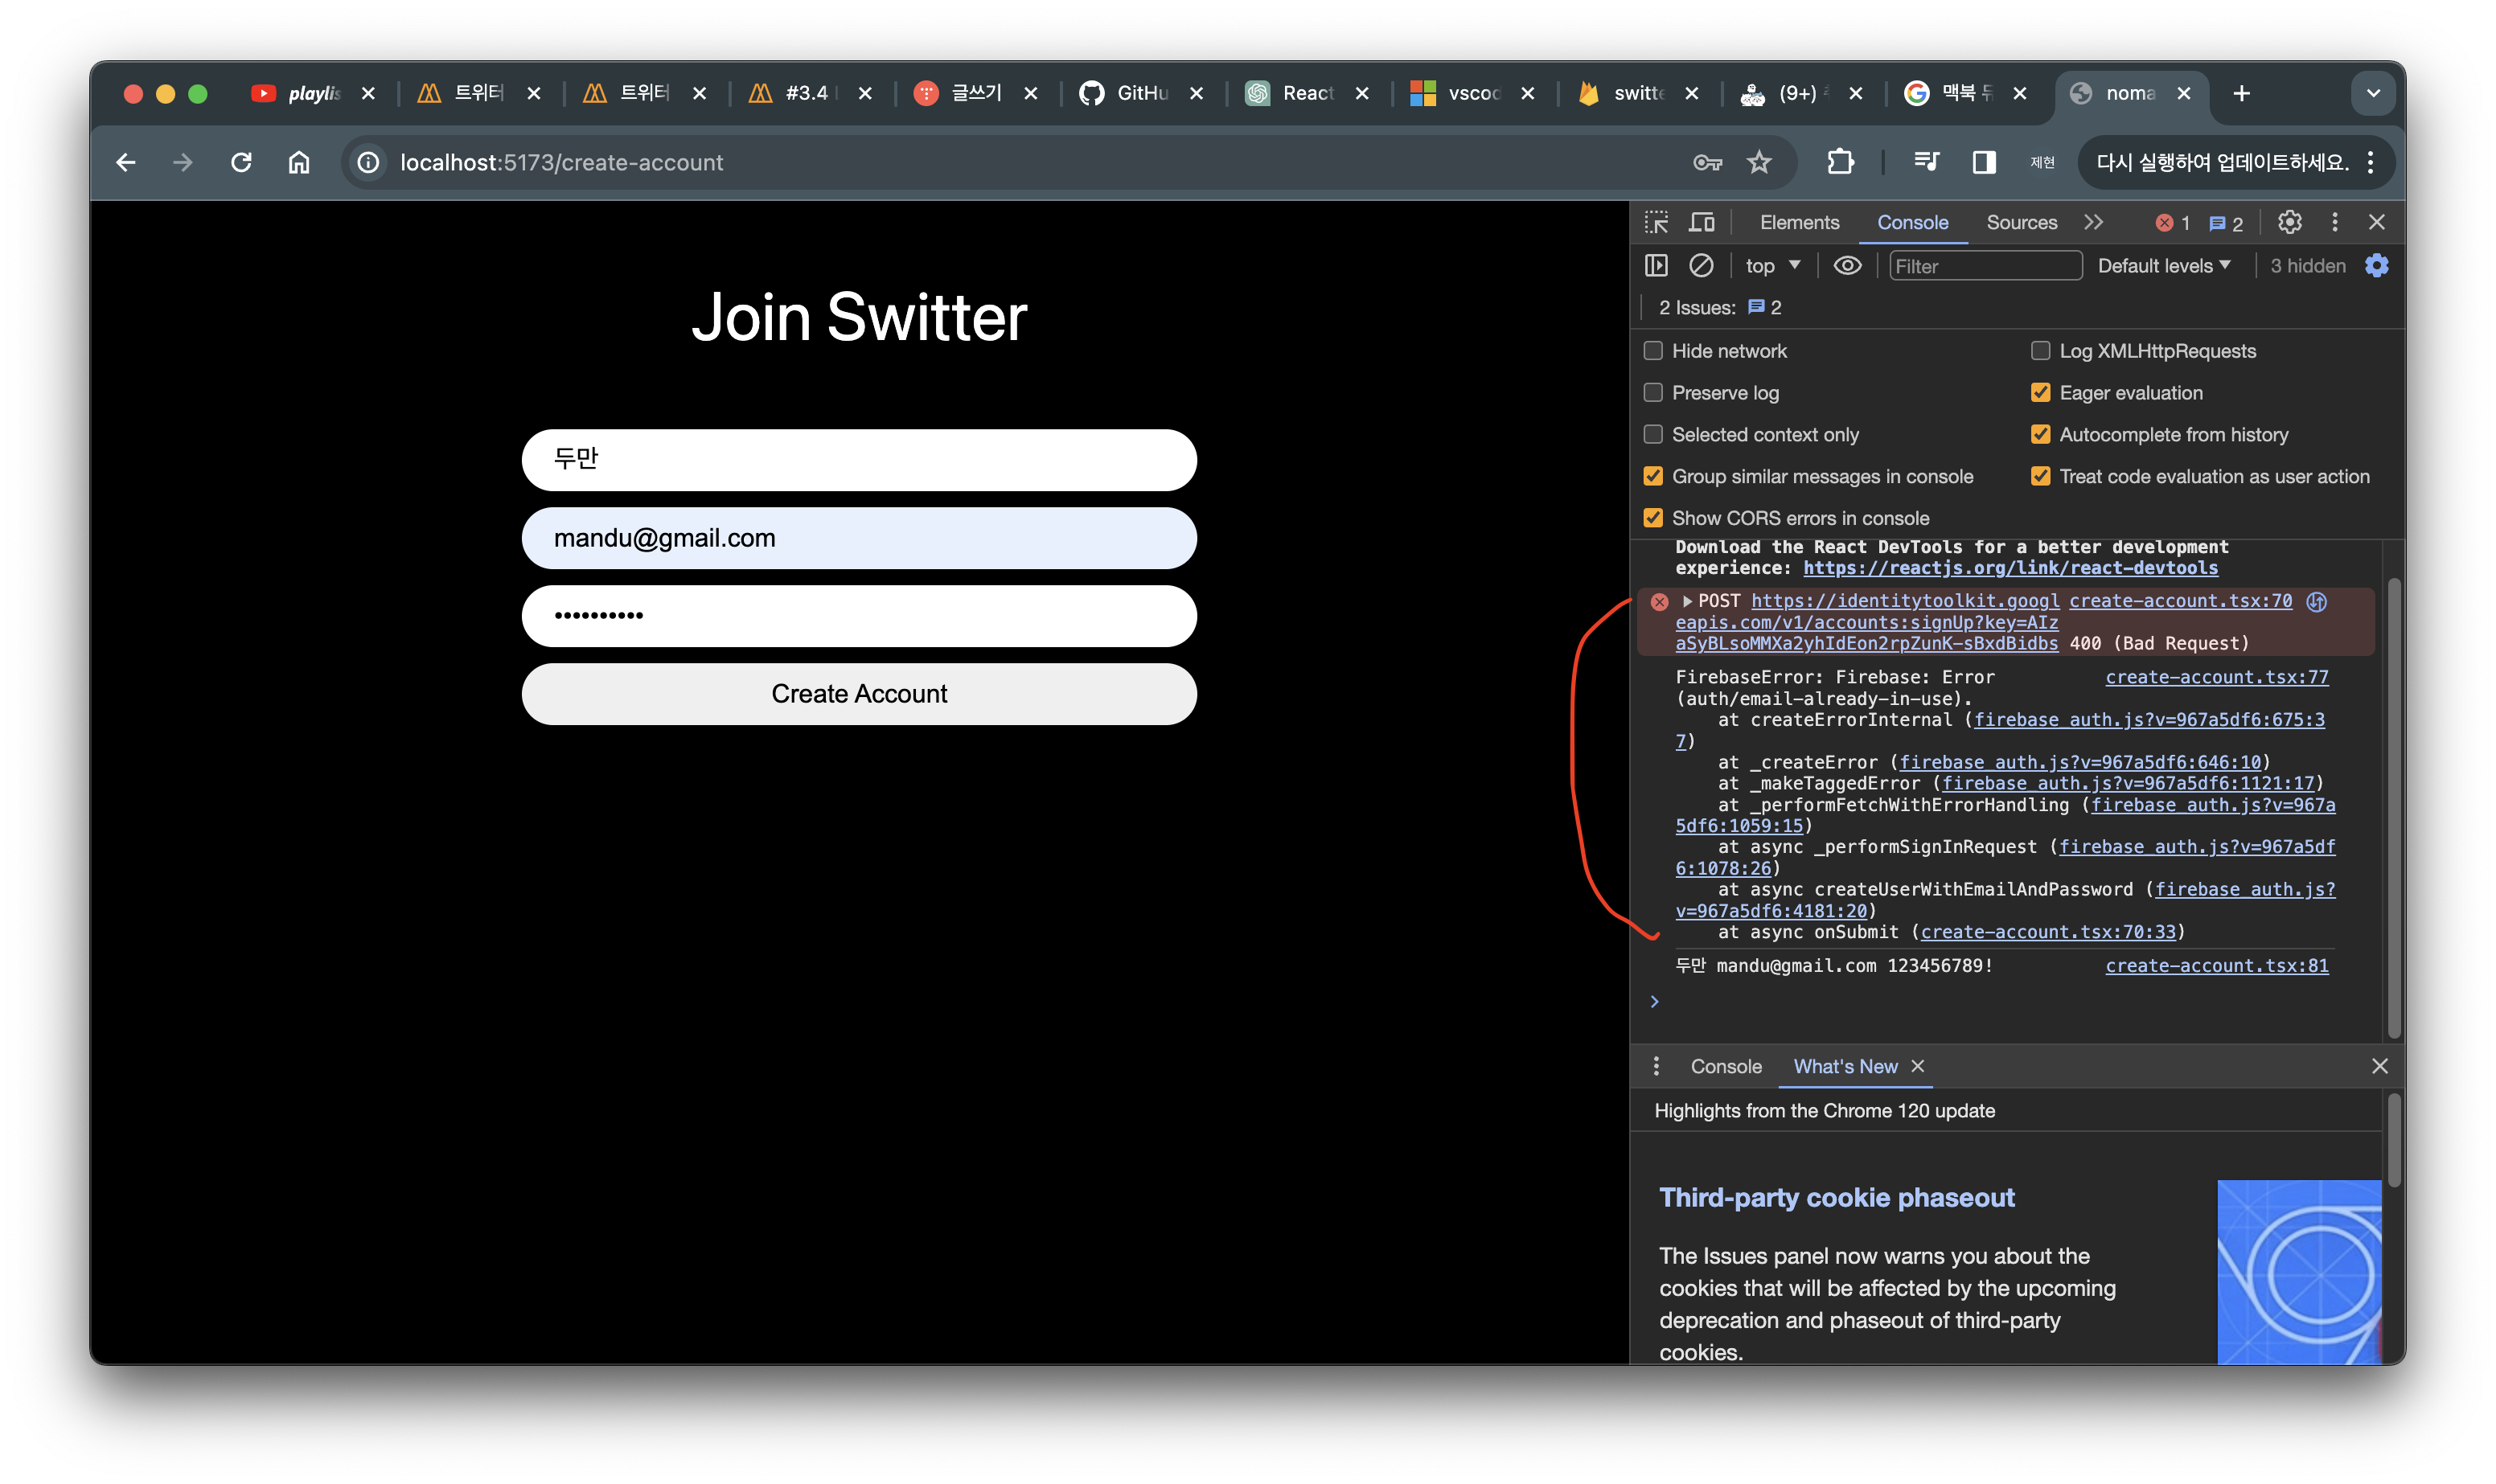The width and height of the screenshot is (2496, 1484).
Task: Click the error count badge
Action: tap(2172, 223)
